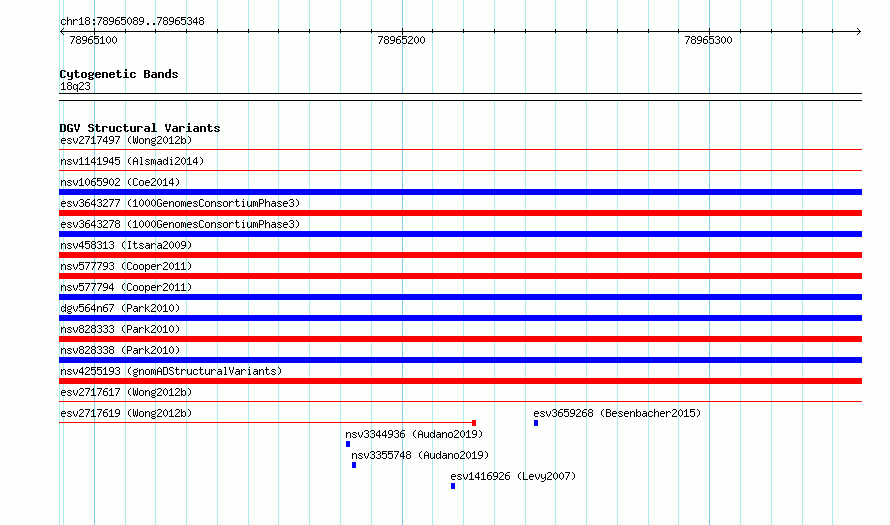Open dgv564n67 (Park2010) variant
Viewport: 890px width, 525px height.
point(120,308)
